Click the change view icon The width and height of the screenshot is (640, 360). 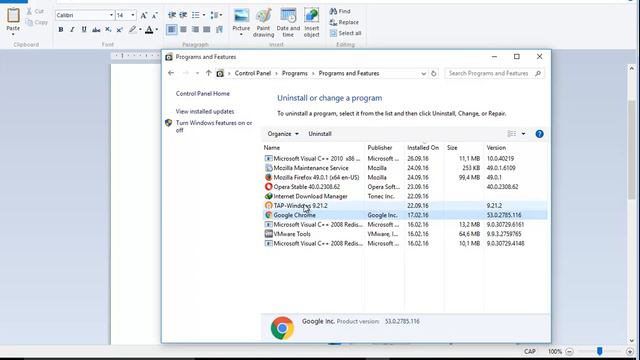[x=511, y=134]
